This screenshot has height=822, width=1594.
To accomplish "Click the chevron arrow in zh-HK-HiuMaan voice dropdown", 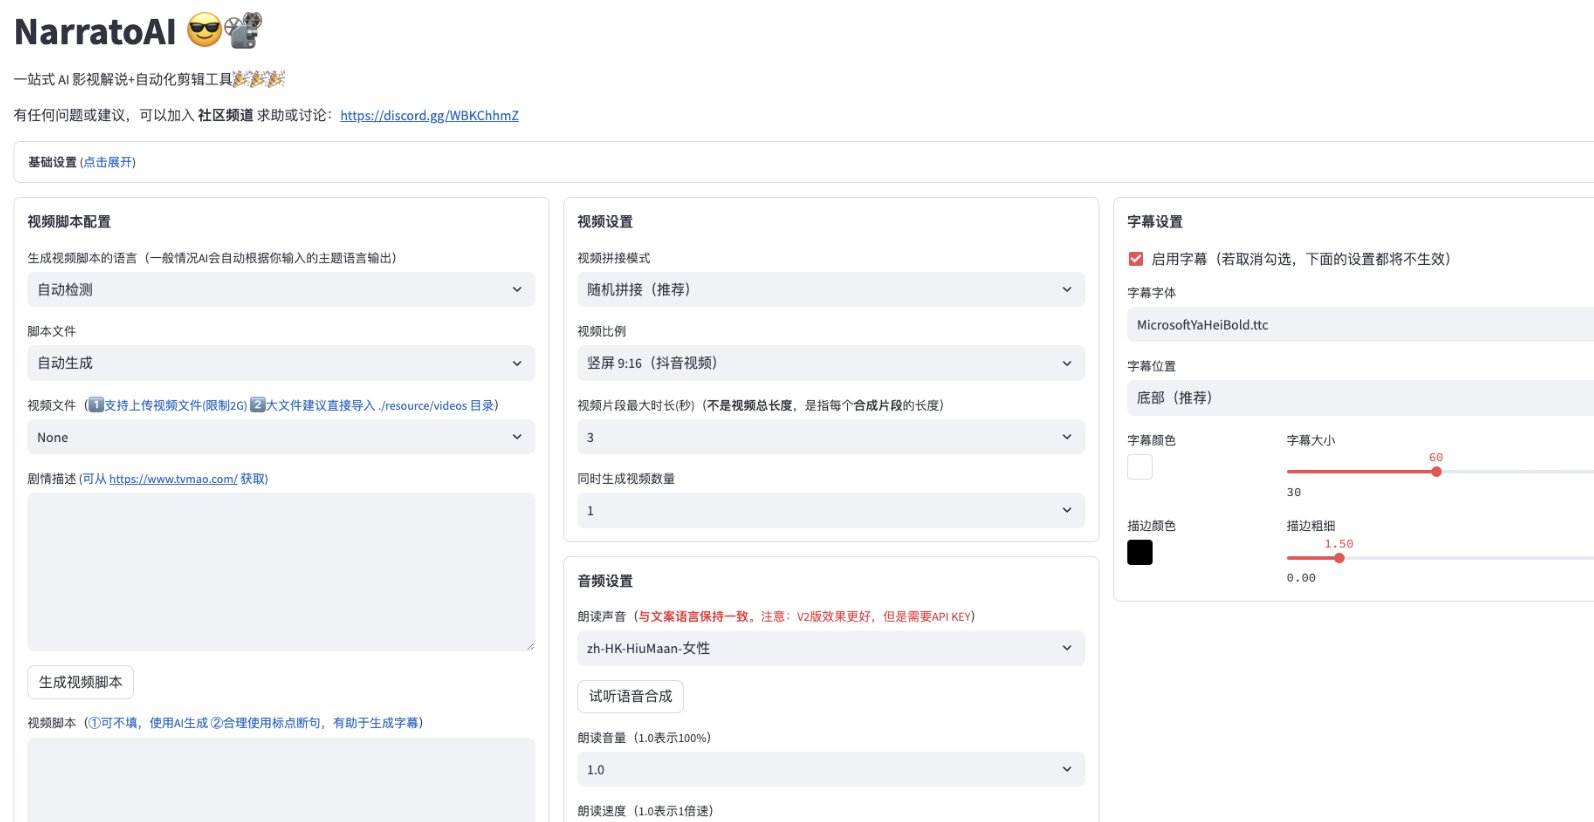I will coord(1067,648).
